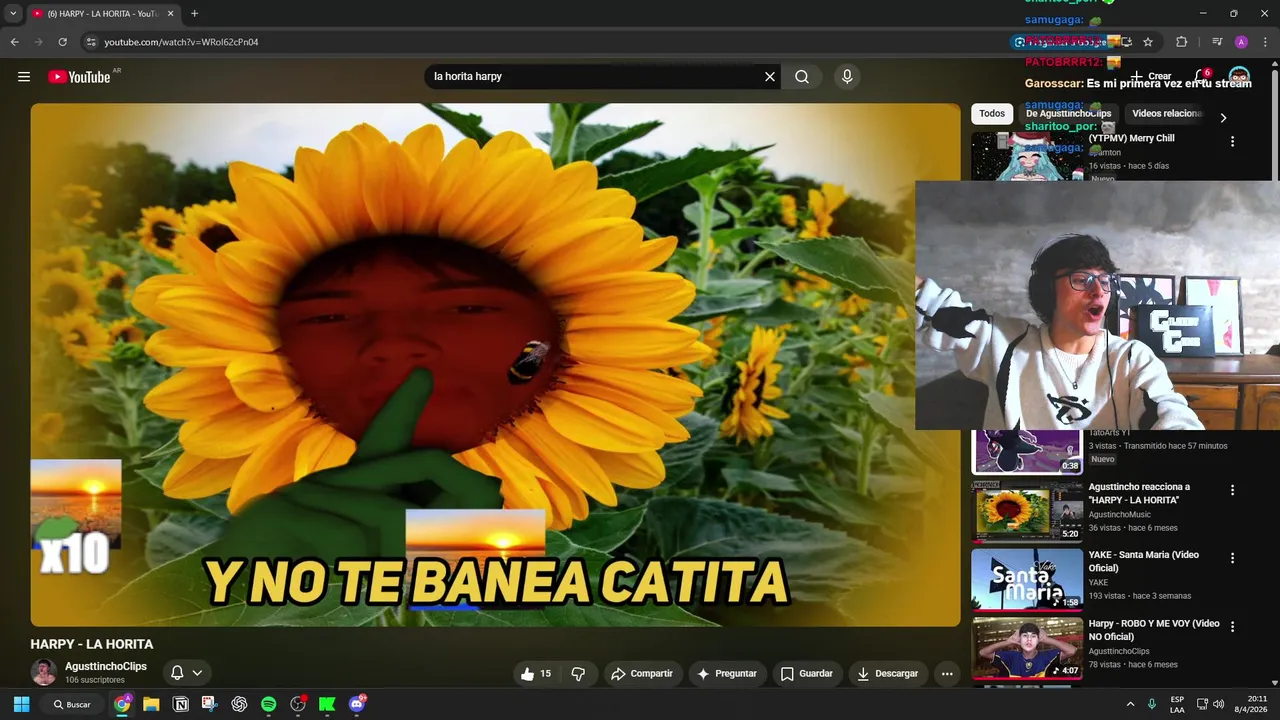This screenshot has height=720, width=1280.
Task: Open Kick from the taskbar
Action: [327, 704]
